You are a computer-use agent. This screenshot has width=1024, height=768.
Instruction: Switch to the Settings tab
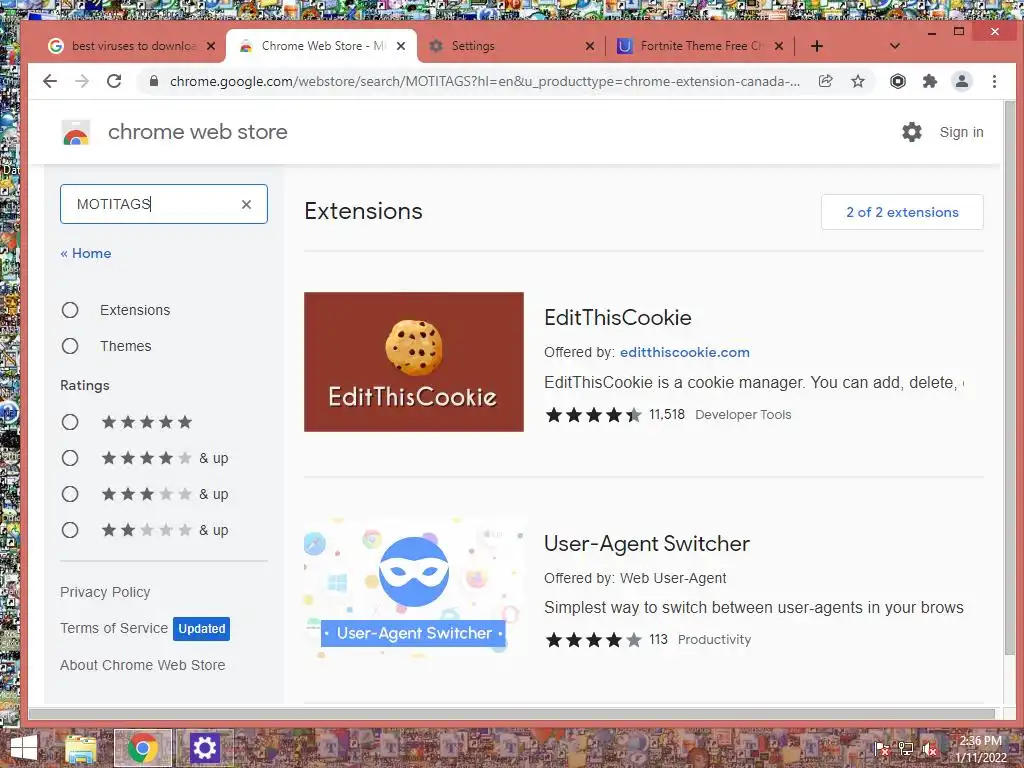coord(509,46)
